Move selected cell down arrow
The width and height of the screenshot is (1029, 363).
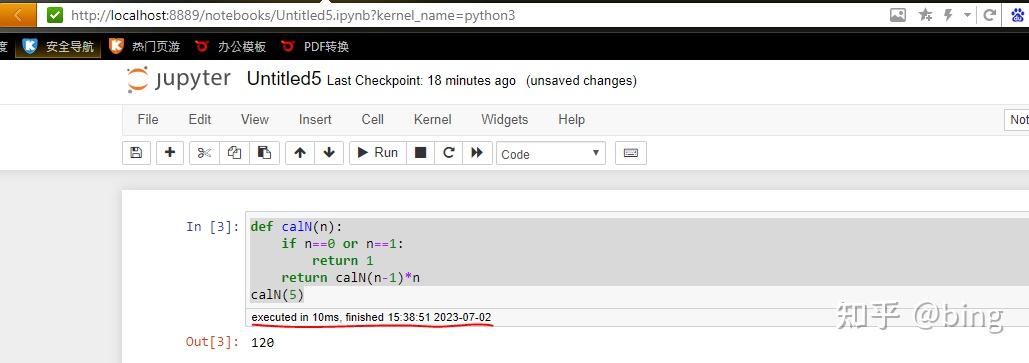click(x=329, y=153)
